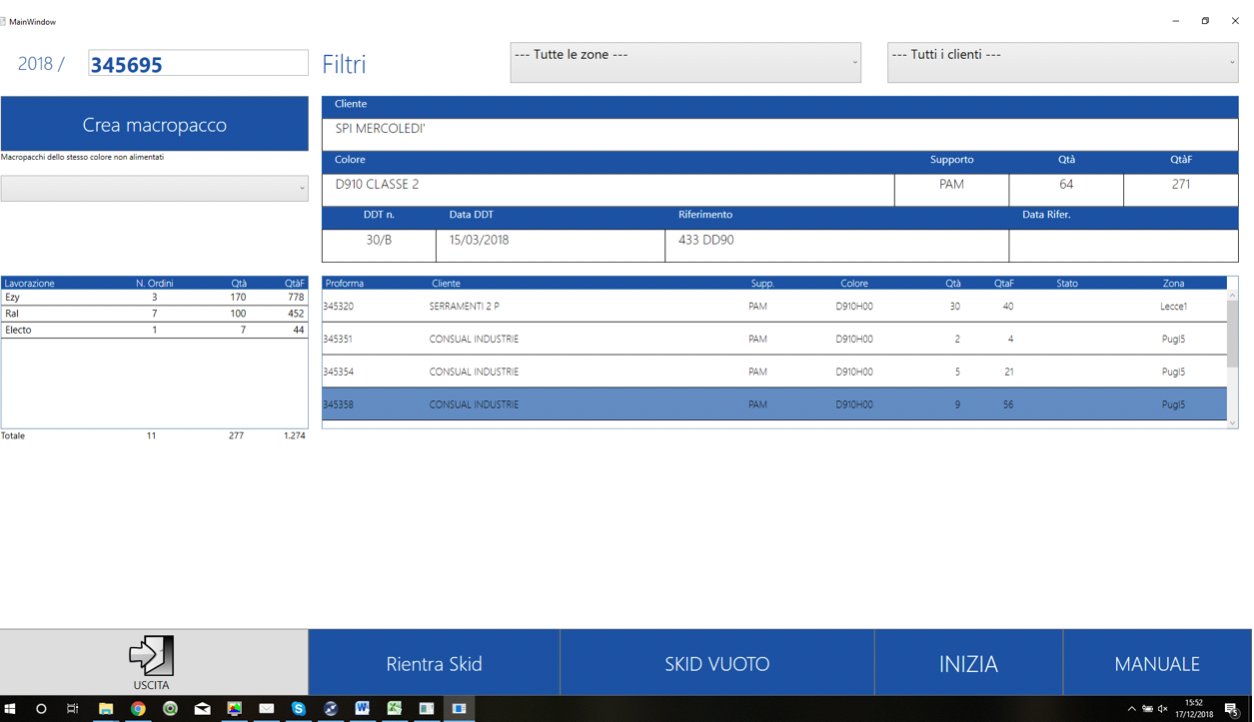Click the Windows Start button

[x=11, y=708]
